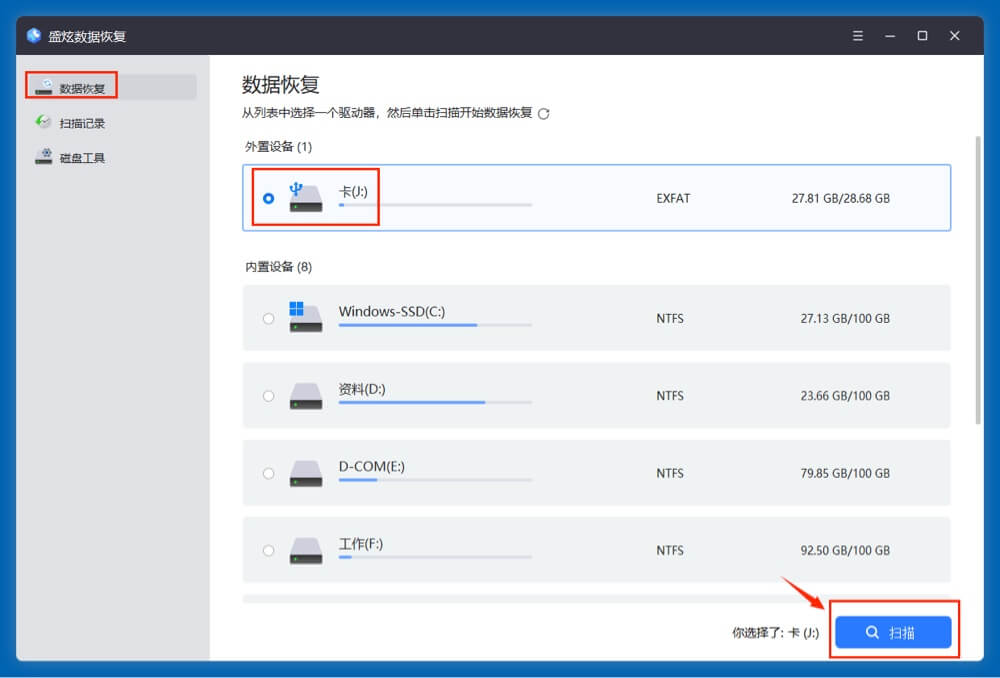The width and height of the screenshot is (1000, 678).
Task: Click the Windows-SSD(C:) drive icon
Action: coord(305,317)
